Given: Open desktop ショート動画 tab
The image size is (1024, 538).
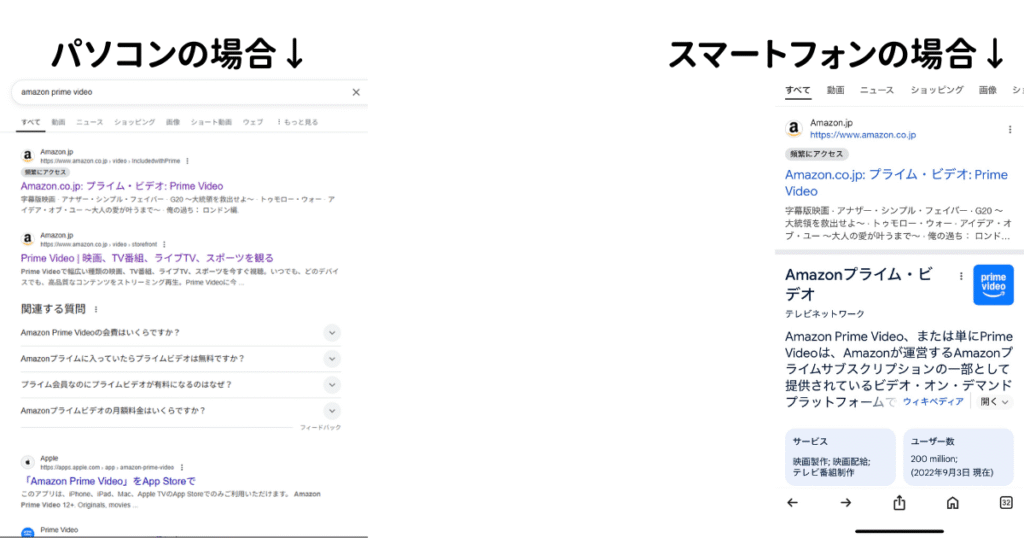Looking at the screenshot, I should coord(211,122).
